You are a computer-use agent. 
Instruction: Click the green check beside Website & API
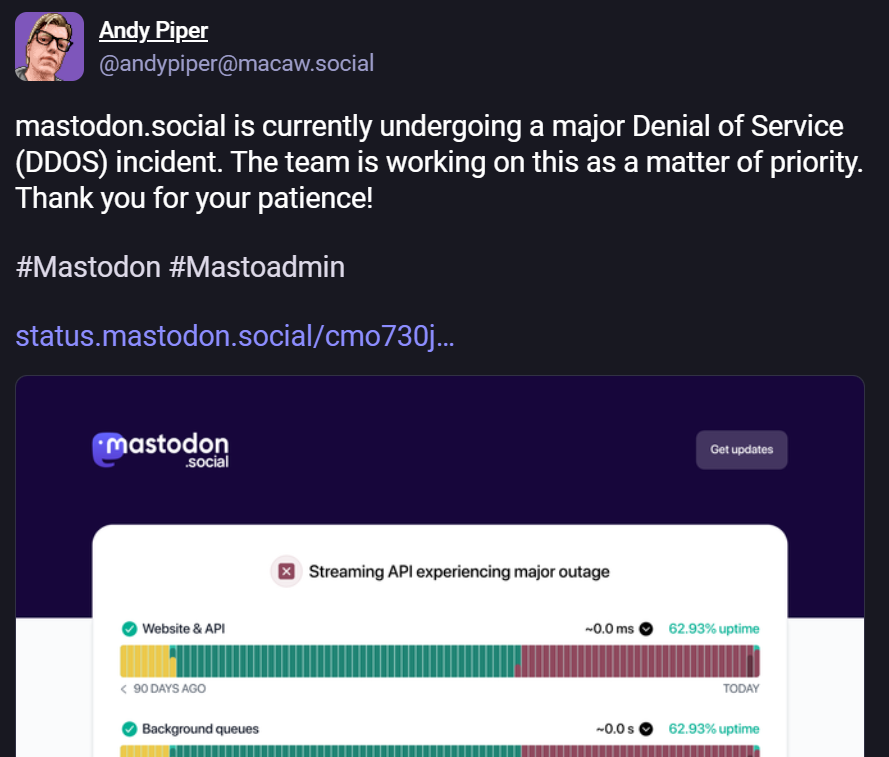129,629
